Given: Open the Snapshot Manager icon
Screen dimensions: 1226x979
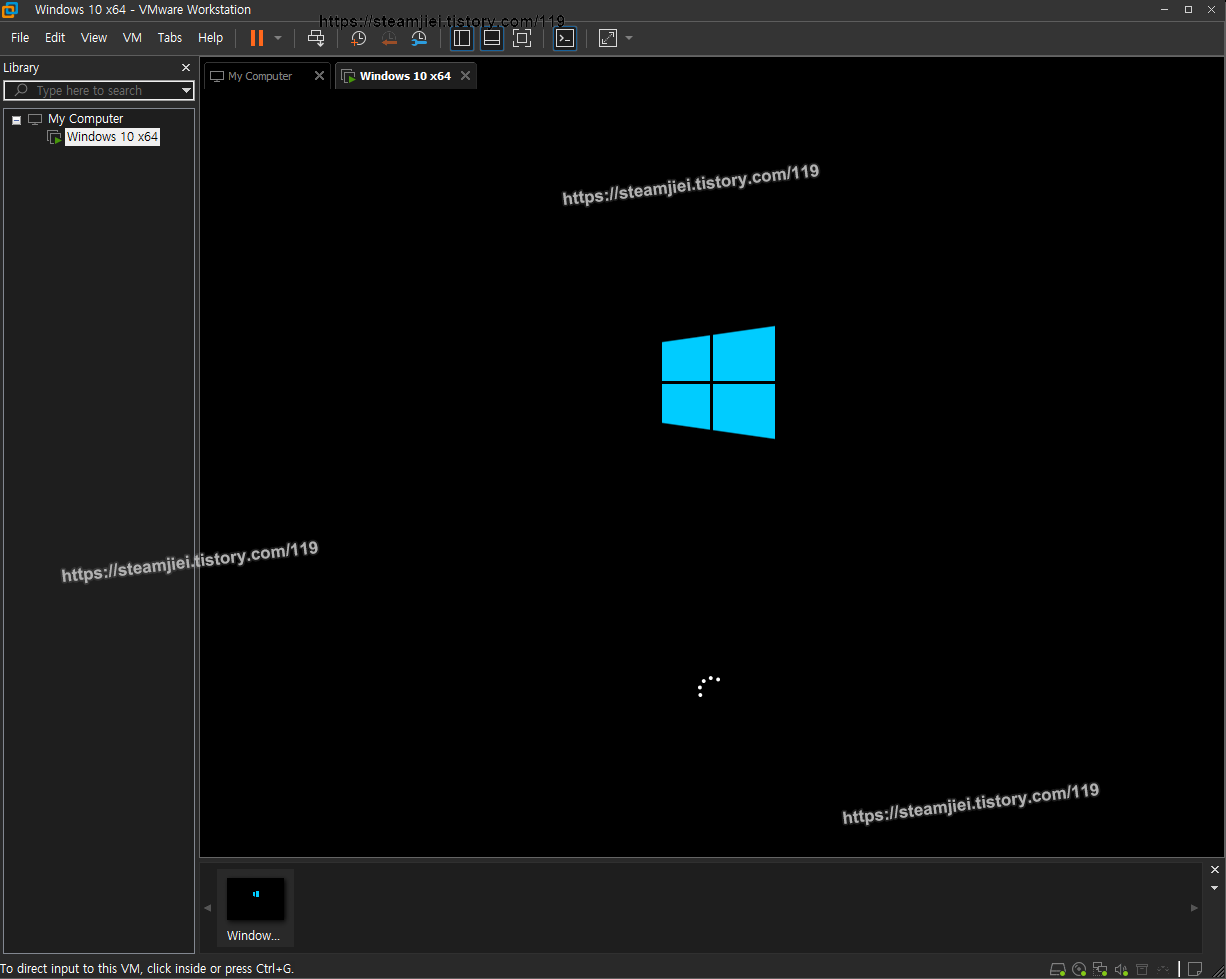Looking at the screenshot, I should coord(419,38).
